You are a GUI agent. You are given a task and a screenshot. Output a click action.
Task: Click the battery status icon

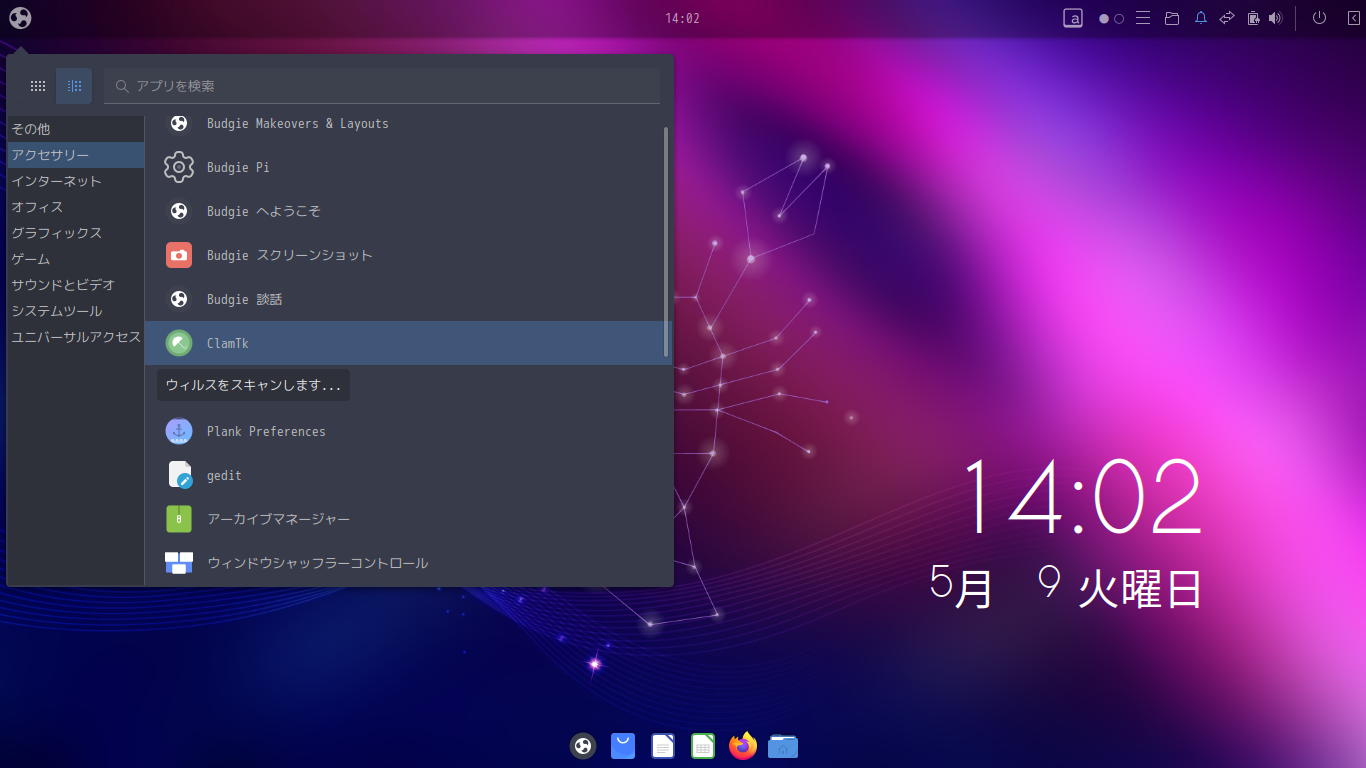point(1253,18)
